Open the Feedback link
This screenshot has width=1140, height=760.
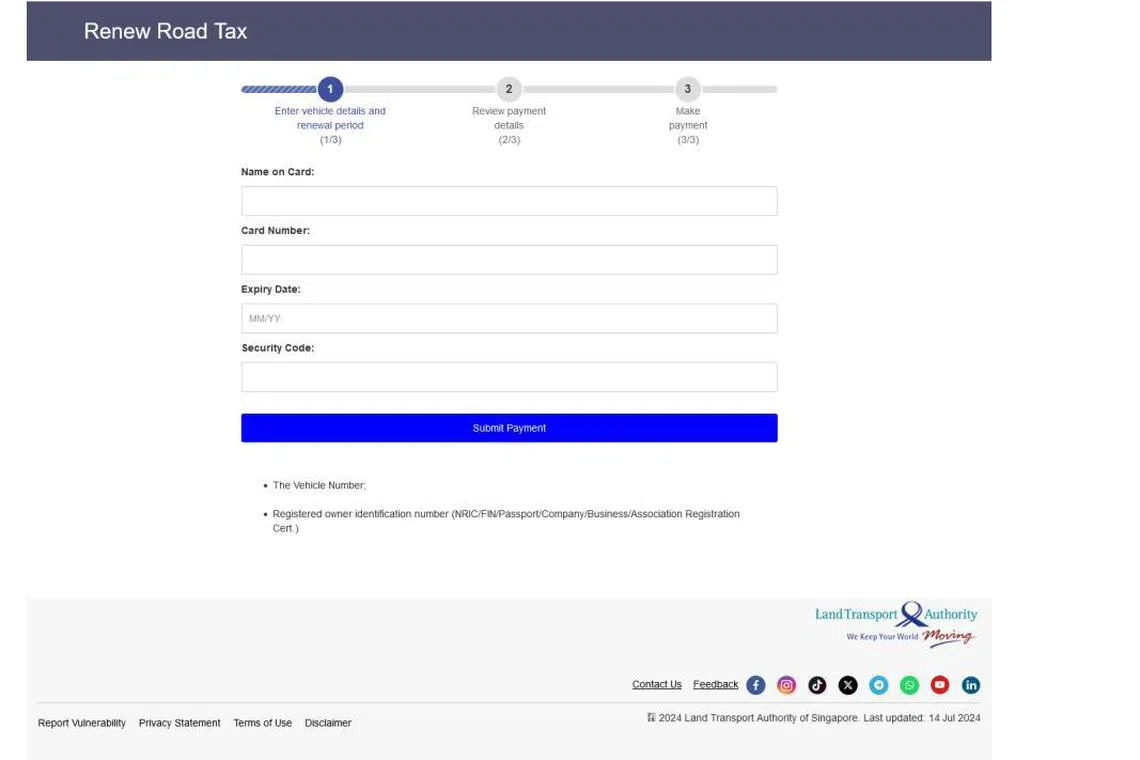pyautogui.click(x=715, y=685)
